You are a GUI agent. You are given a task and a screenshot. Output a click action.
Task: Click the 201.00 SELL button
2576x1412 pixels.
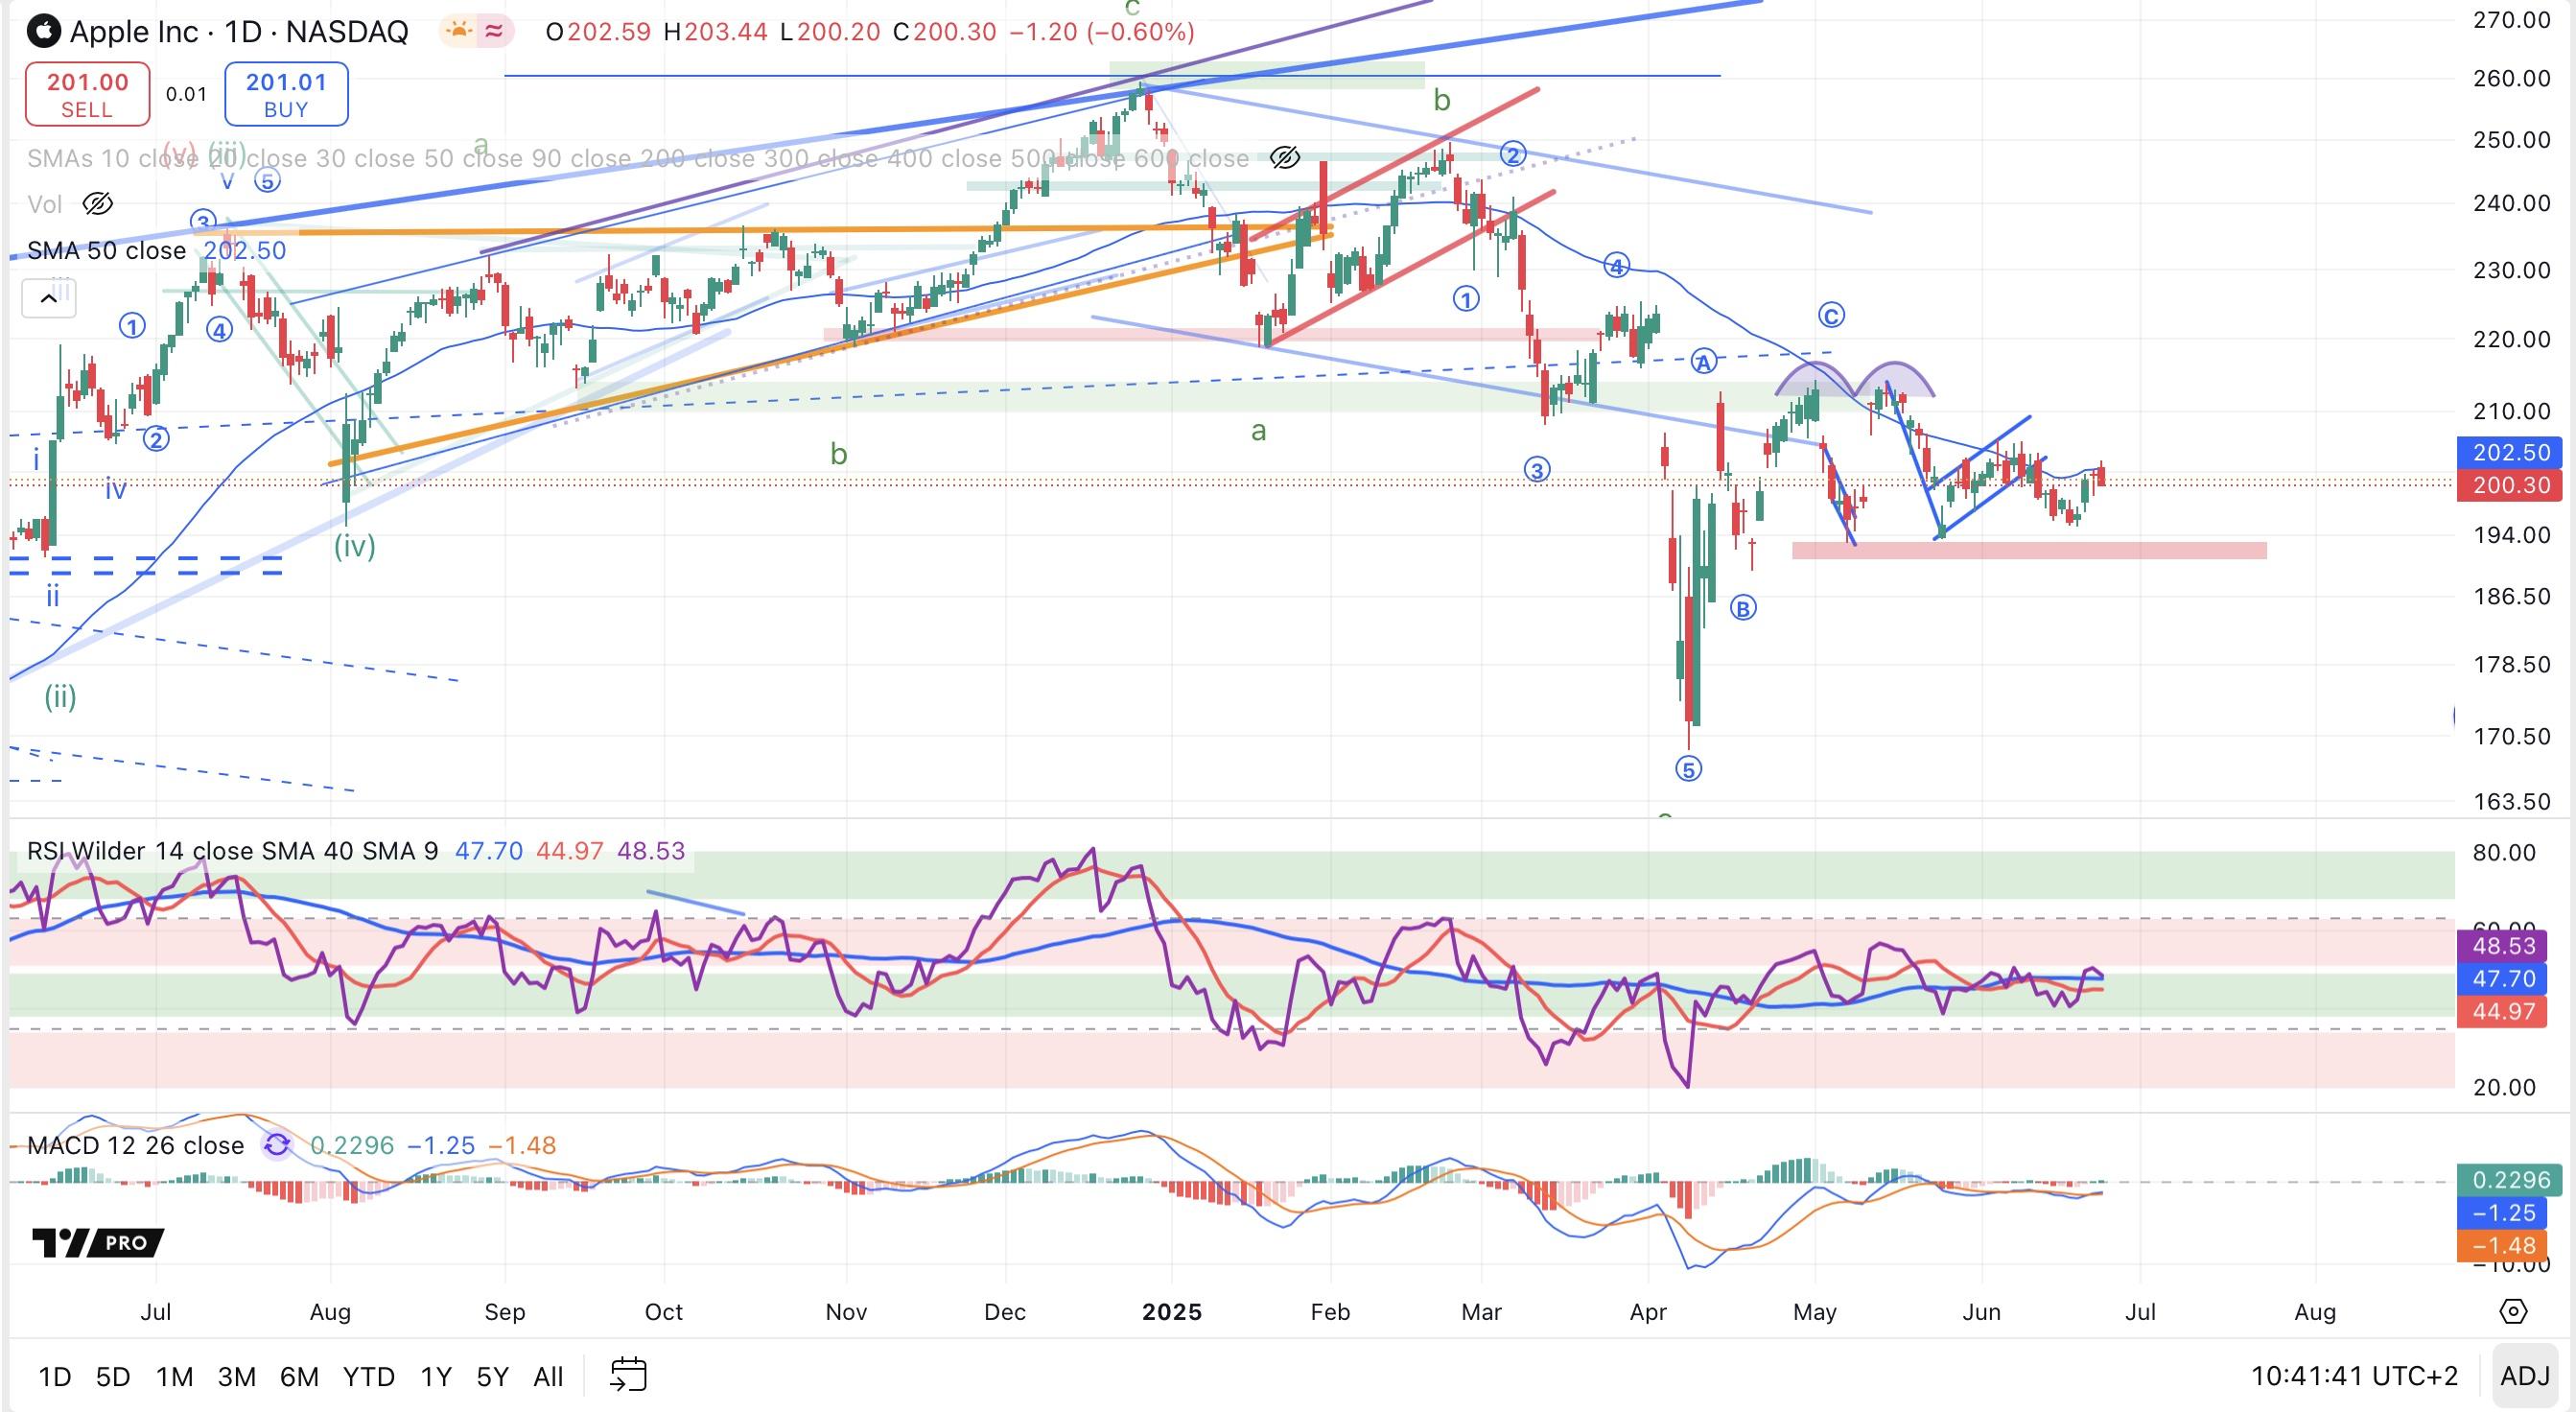coord(87,94)
